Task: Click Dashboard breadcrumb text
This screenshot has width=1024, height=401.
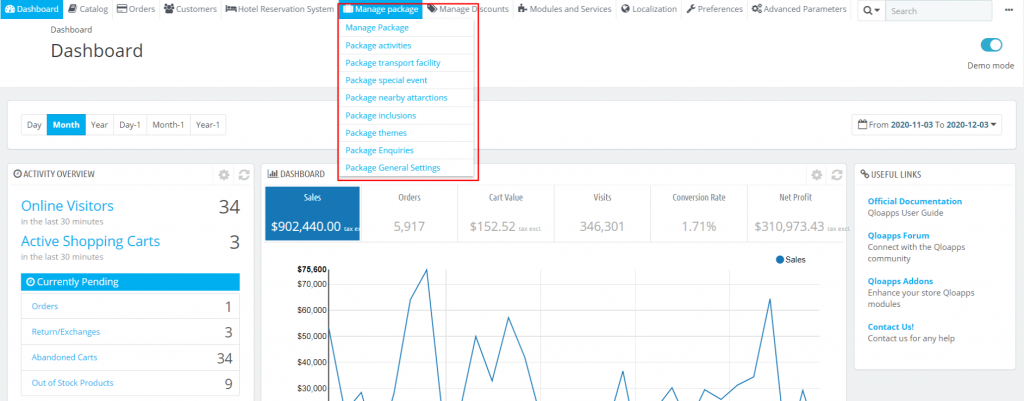Action: (71, 29)
